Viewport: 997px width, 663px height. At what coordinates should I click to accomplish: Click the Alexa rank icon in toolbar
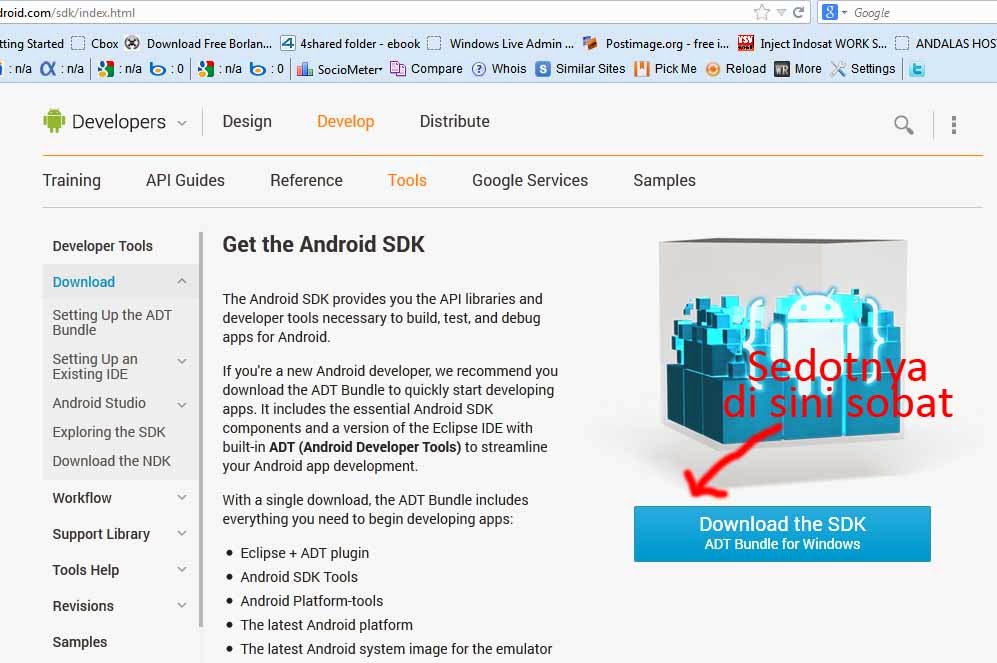coord(48,69)
